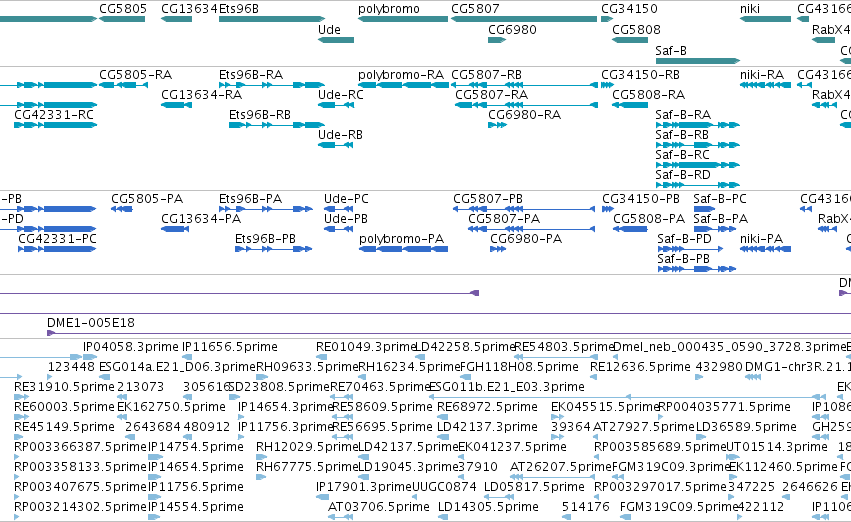Screen dimensions: 851x522
Task: Click the CG5805-RA transcript label
Action: pyautogui.click(x=135, y=74)
